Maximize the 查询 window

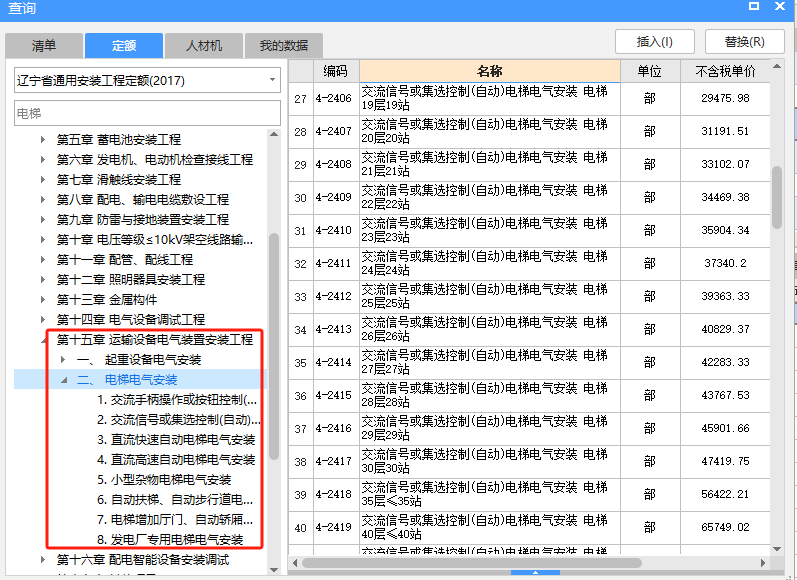tap(754, 6)
